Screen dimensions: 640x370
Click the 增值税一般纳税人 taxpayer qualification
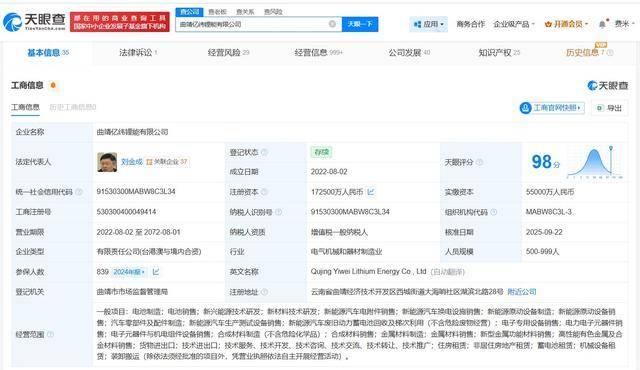click(x=339, y=232)
